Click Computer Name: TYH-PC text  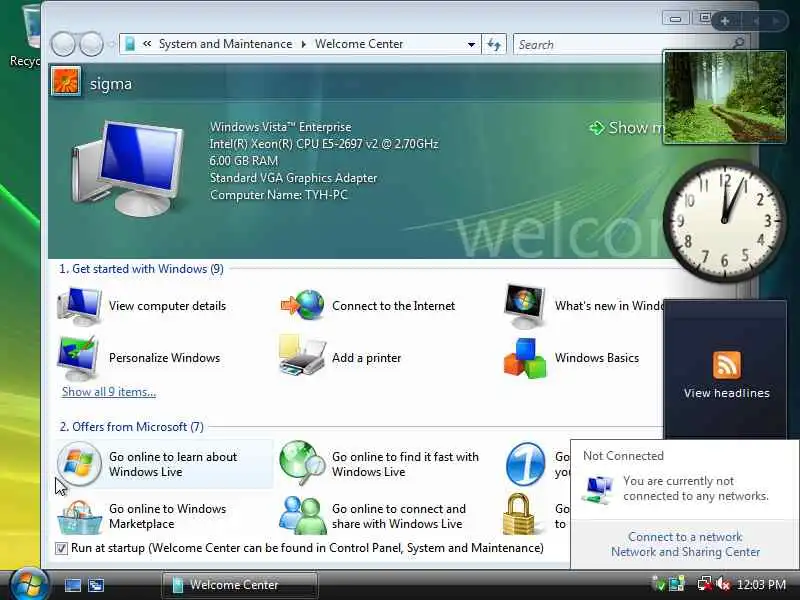[x=279, y=195]
